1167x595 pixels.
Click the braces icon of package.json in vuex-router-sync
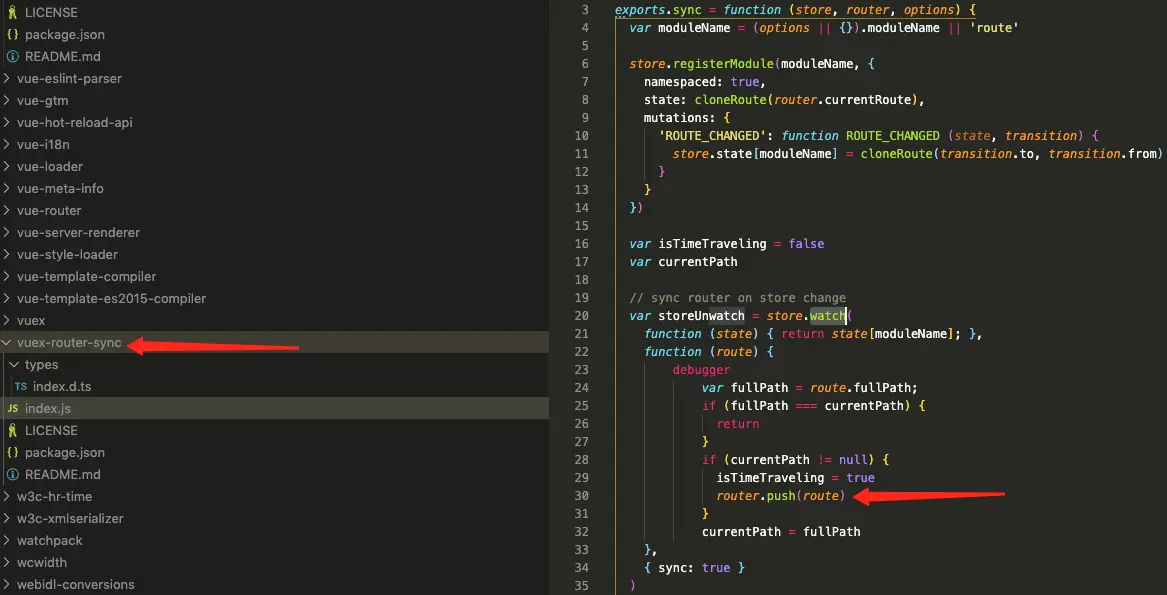13,453
